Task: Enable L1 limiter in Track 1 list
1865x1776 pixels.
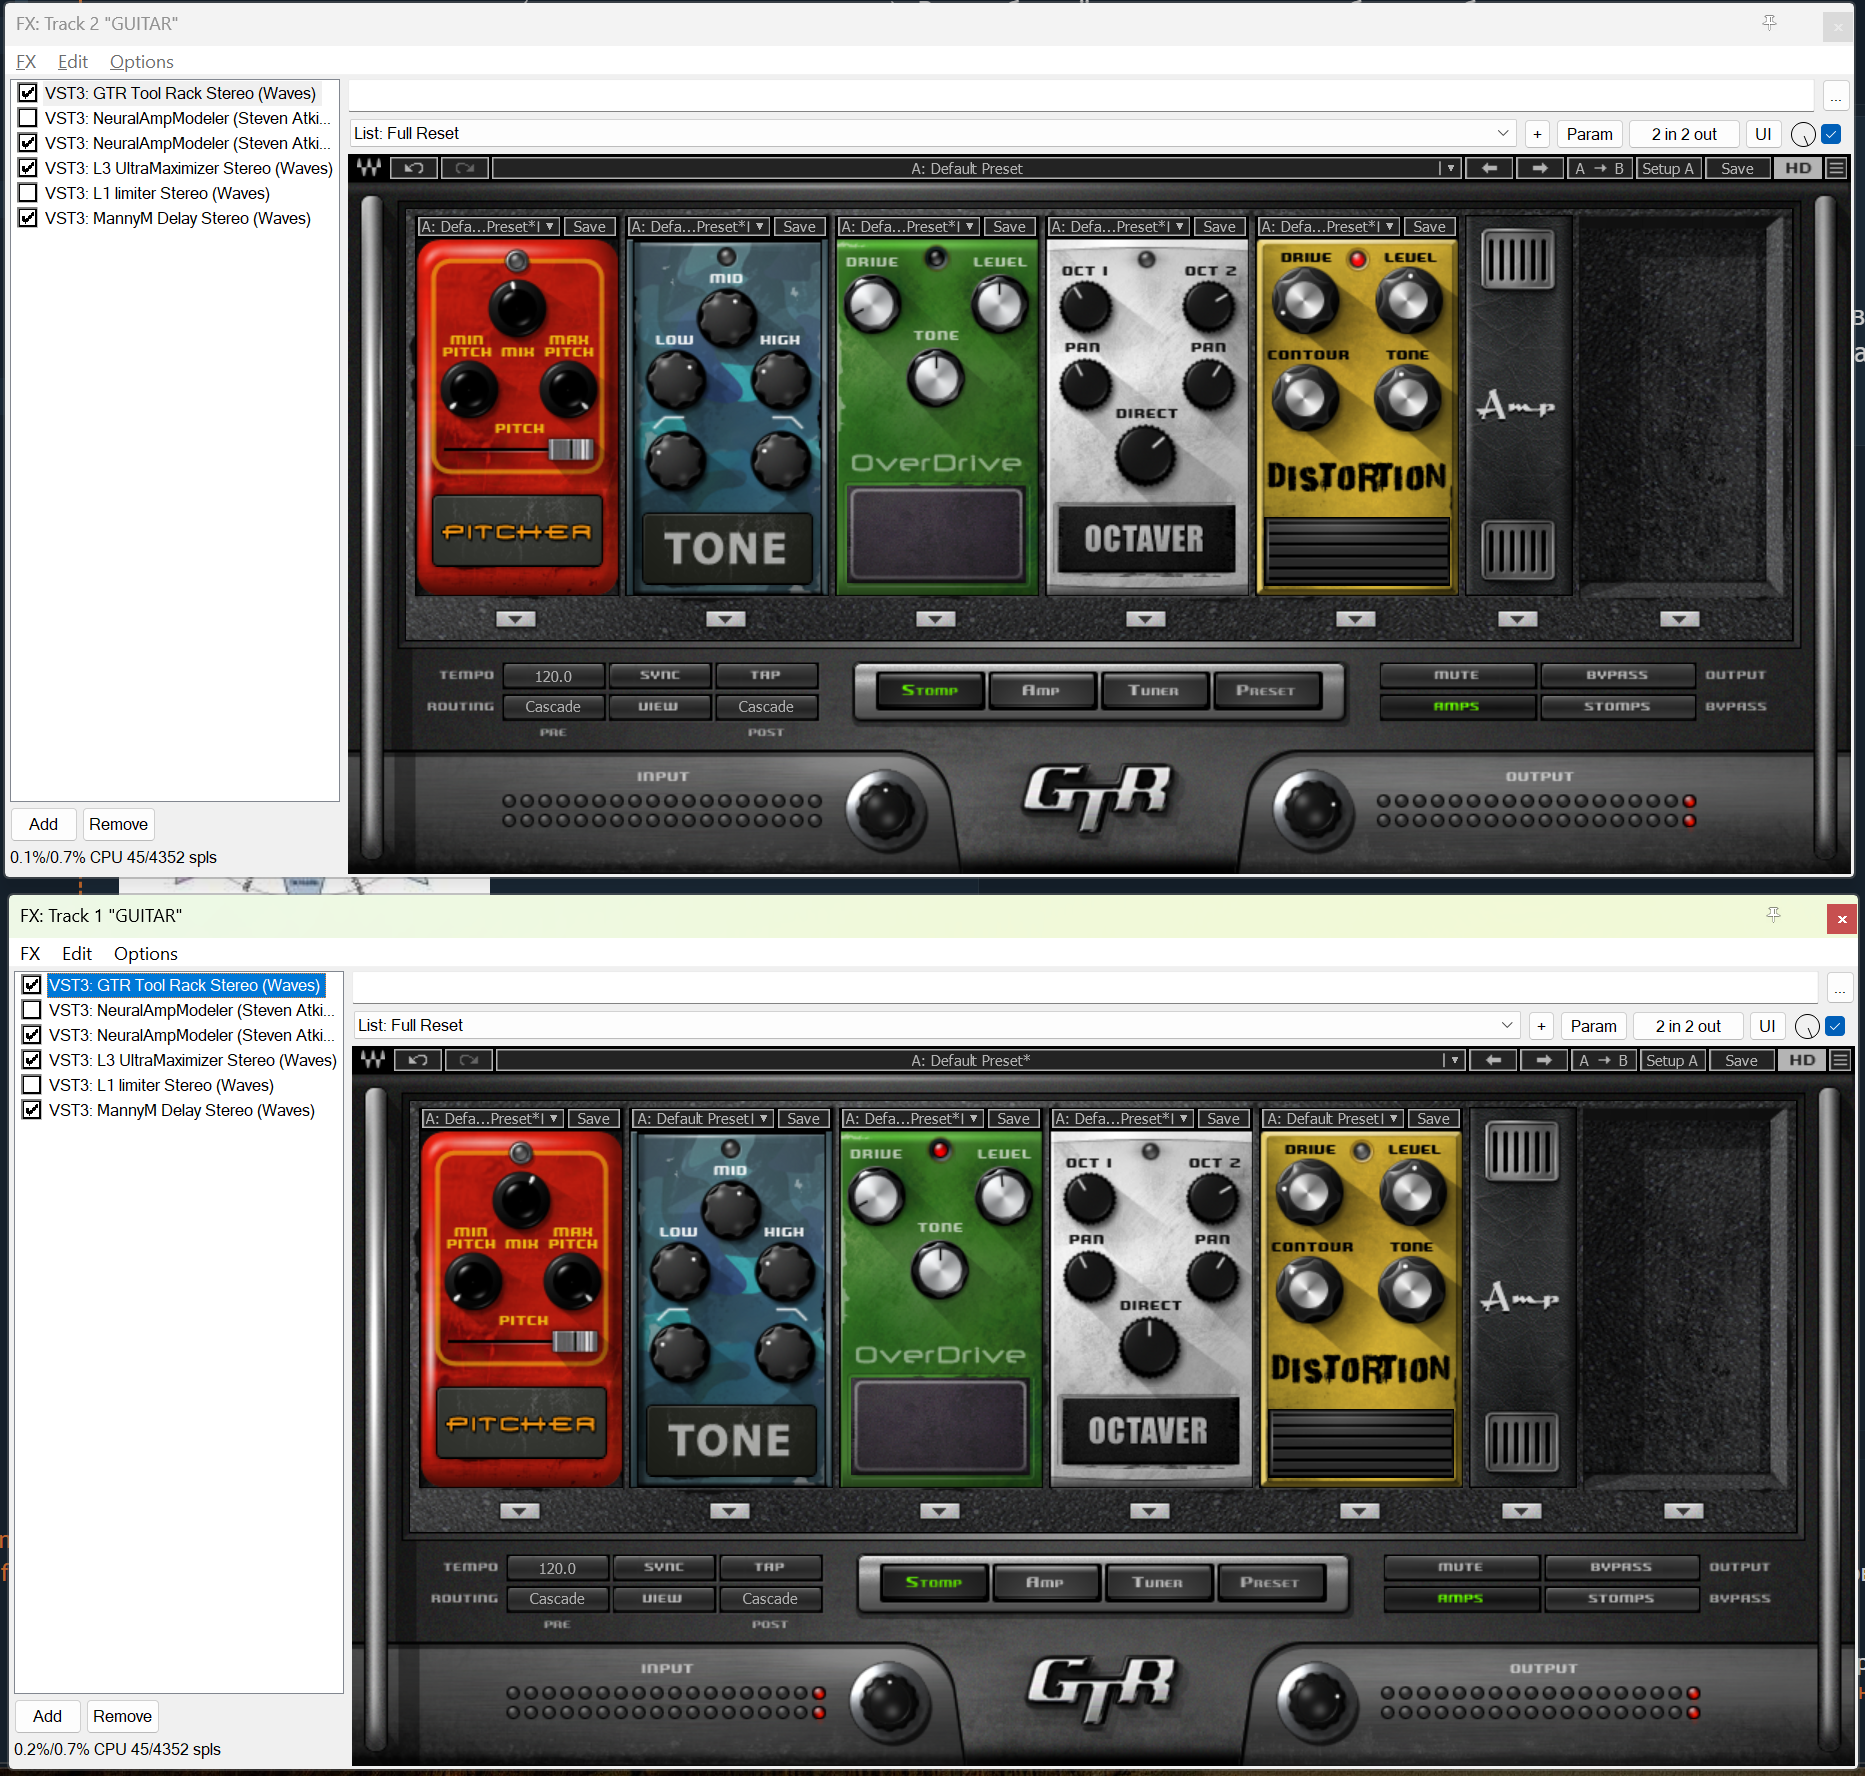Action: (32, 1085)
